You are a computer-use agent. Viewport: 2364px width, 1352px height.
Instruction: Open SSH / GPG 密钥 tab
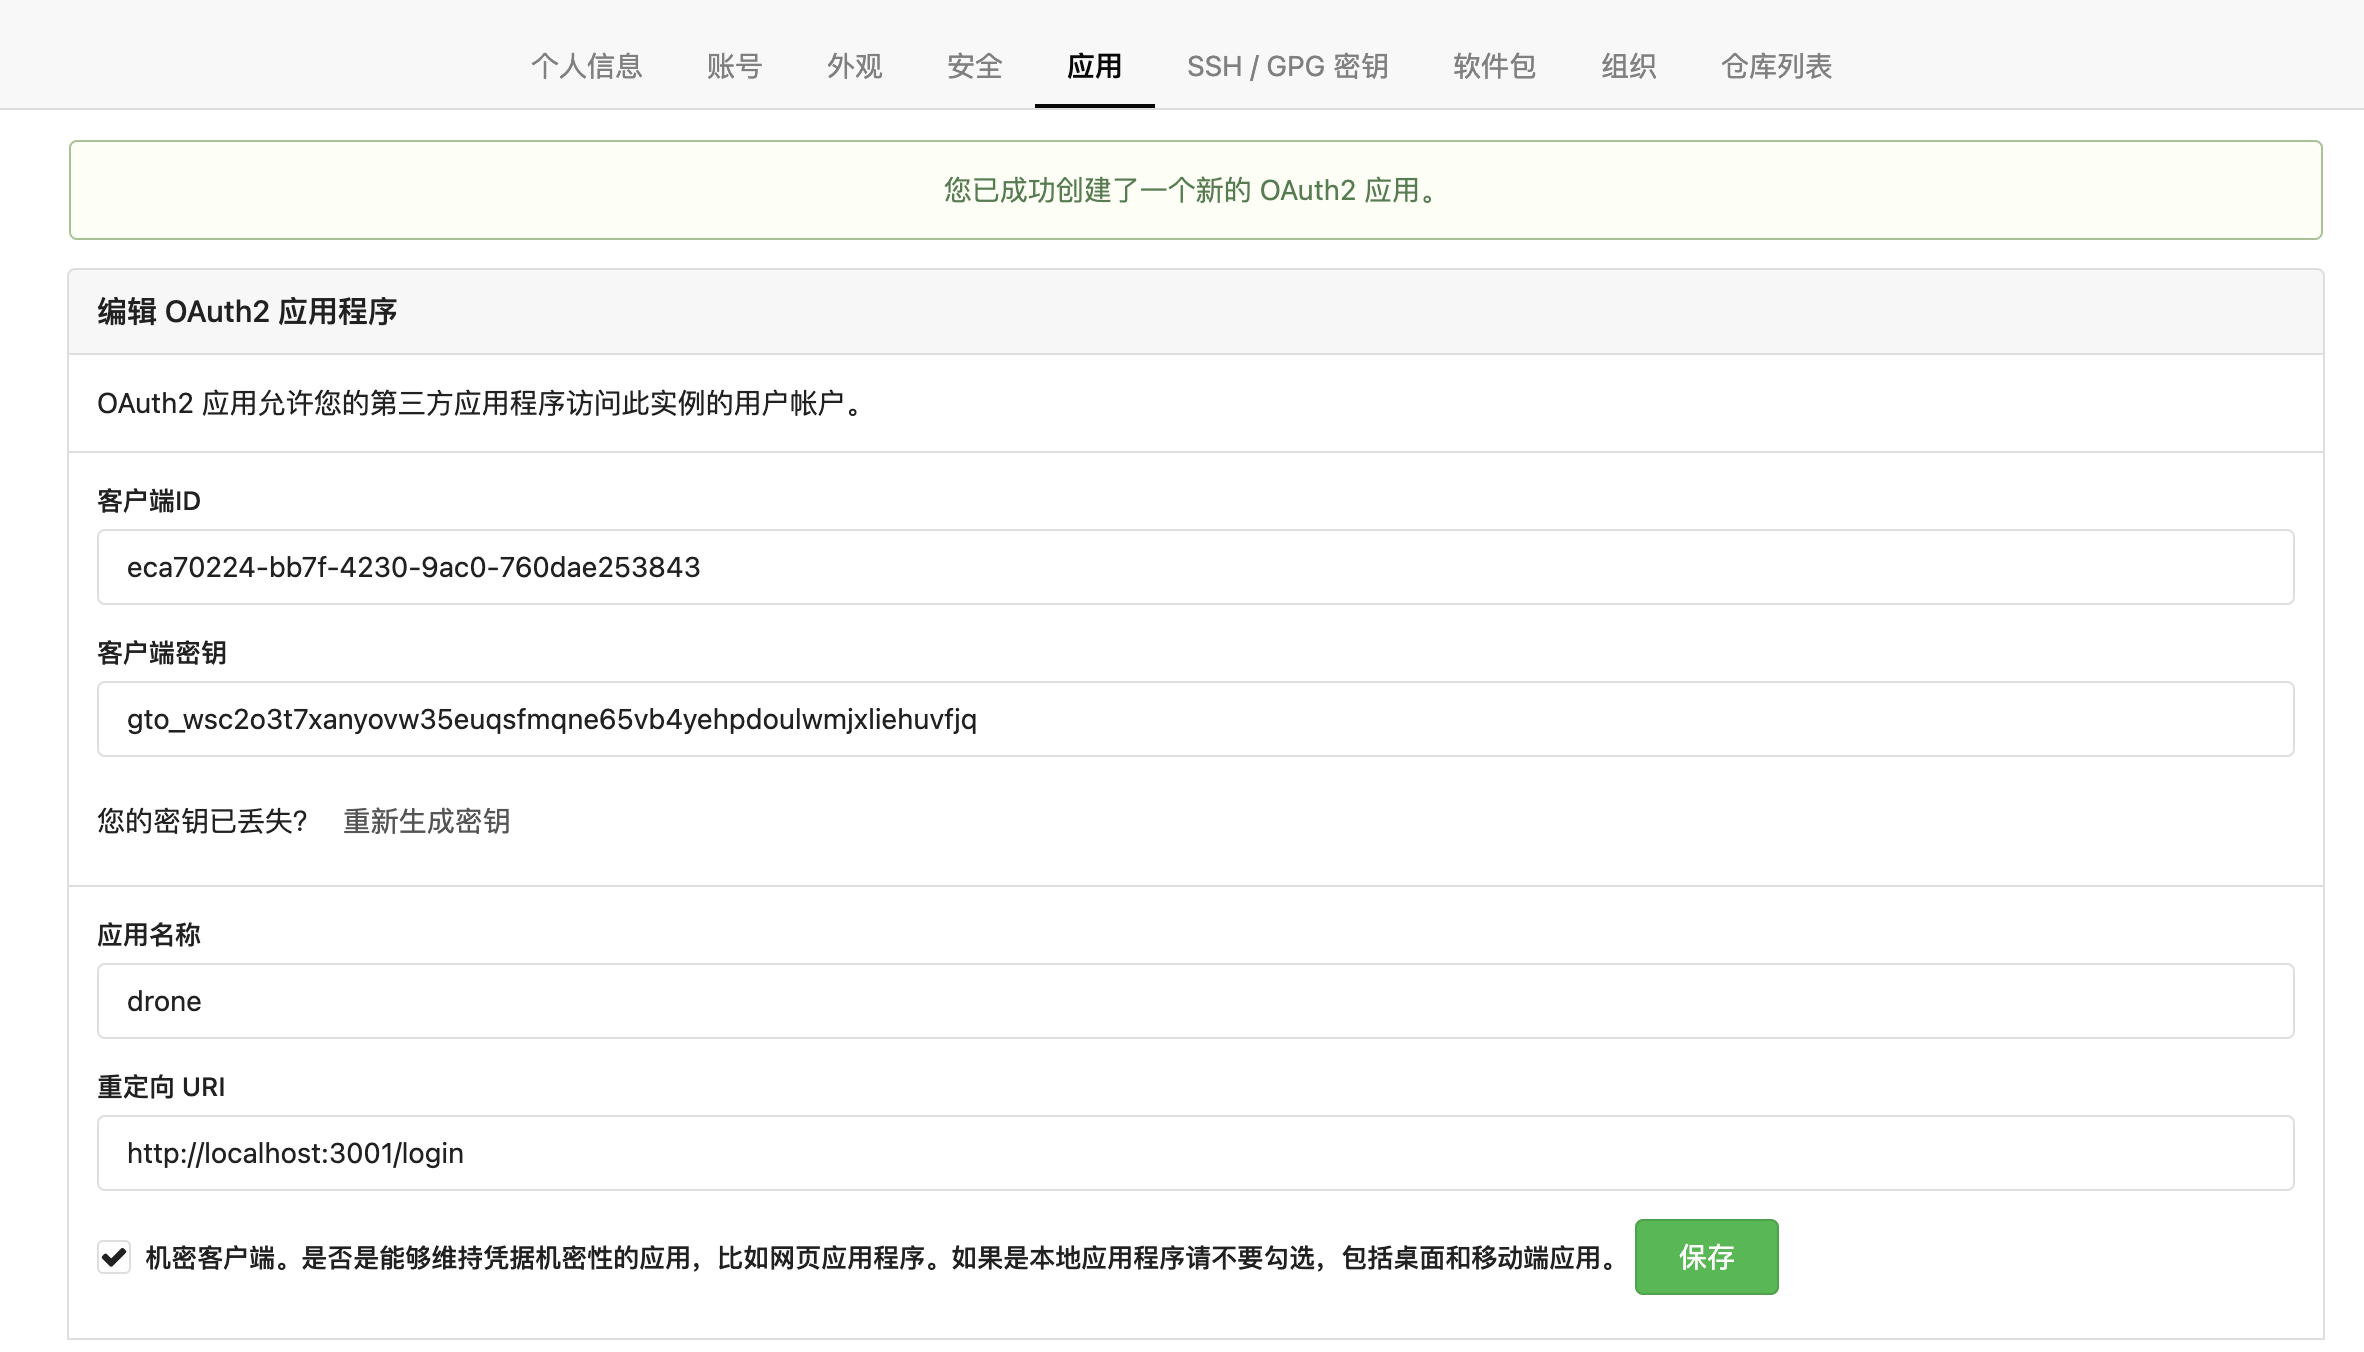point(1287,66)
